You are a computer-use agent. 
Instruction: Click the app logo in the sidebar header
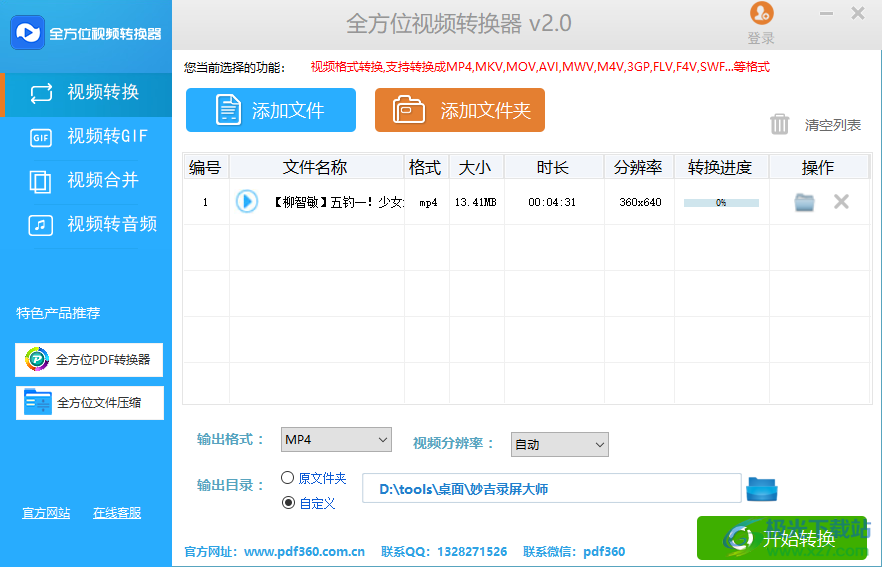27,33
